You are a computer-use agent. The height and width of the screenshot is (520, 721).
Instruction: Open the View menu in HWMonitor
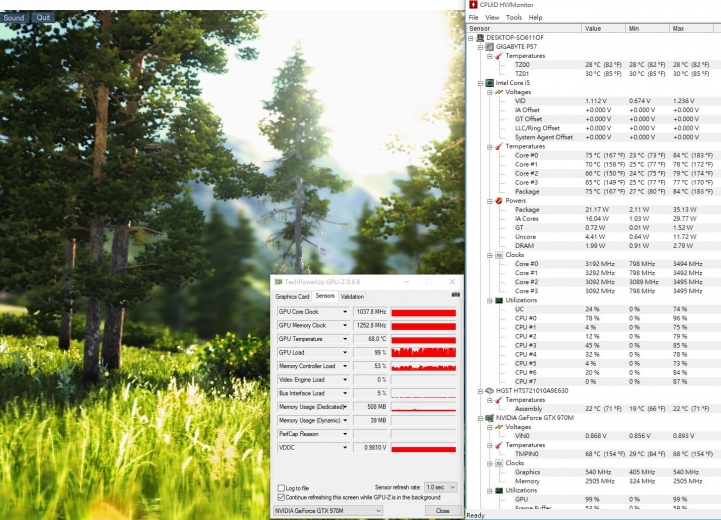(492, 17)
